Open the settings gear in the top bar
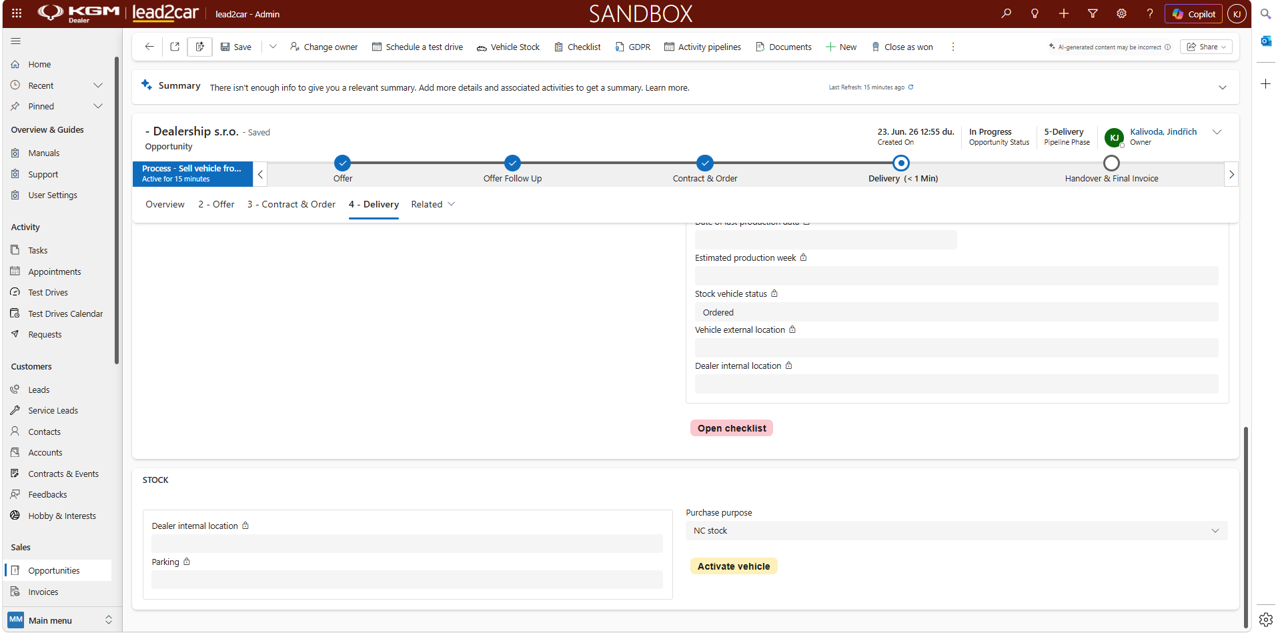The height and width of the screenshot is (633, 1280). pos(1121,14)
